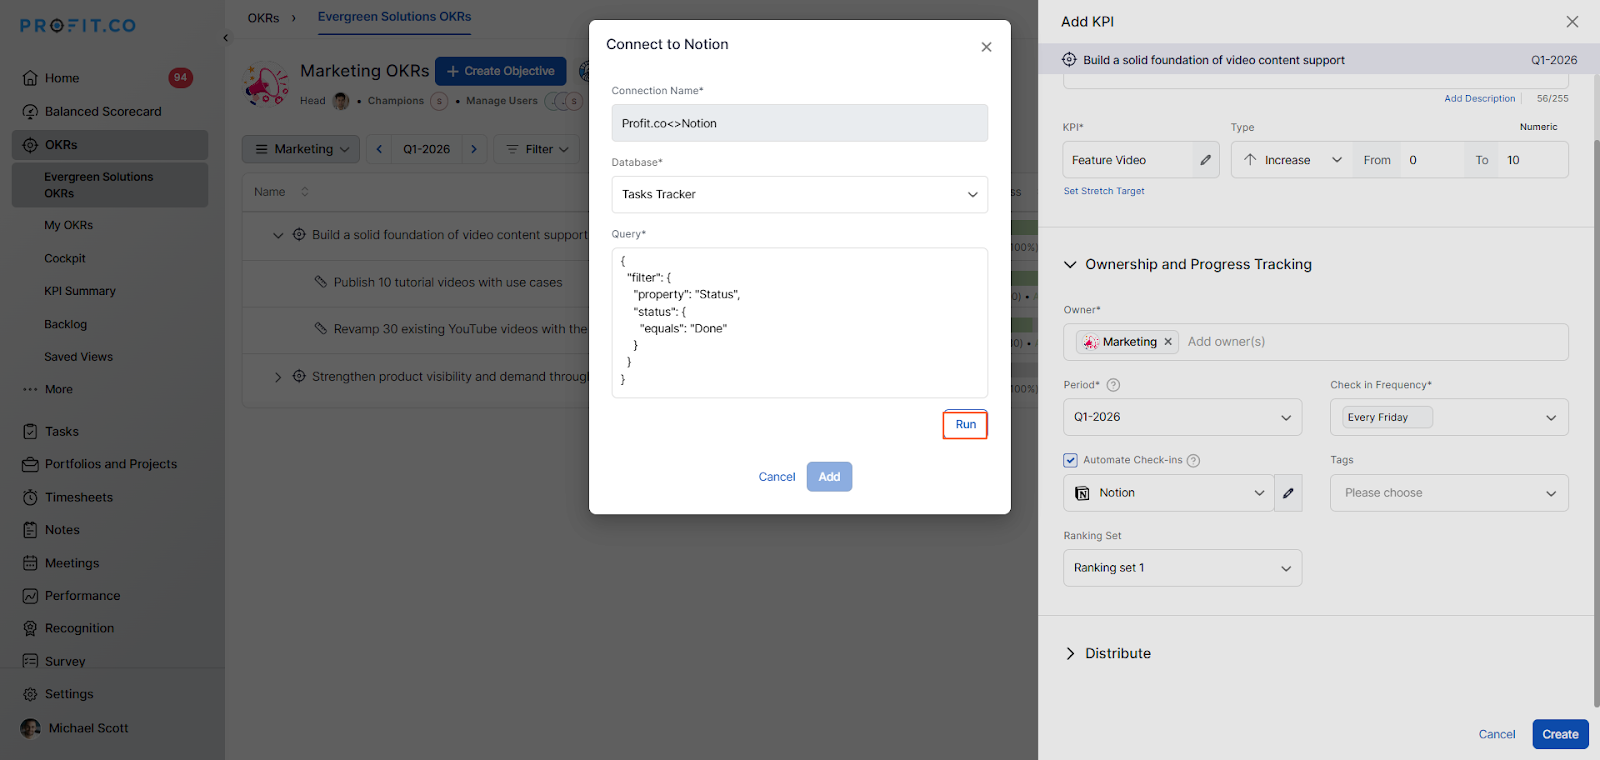Open the Marketing view dropdown
The image size is (1600, 760).
(x=301, y=149)
